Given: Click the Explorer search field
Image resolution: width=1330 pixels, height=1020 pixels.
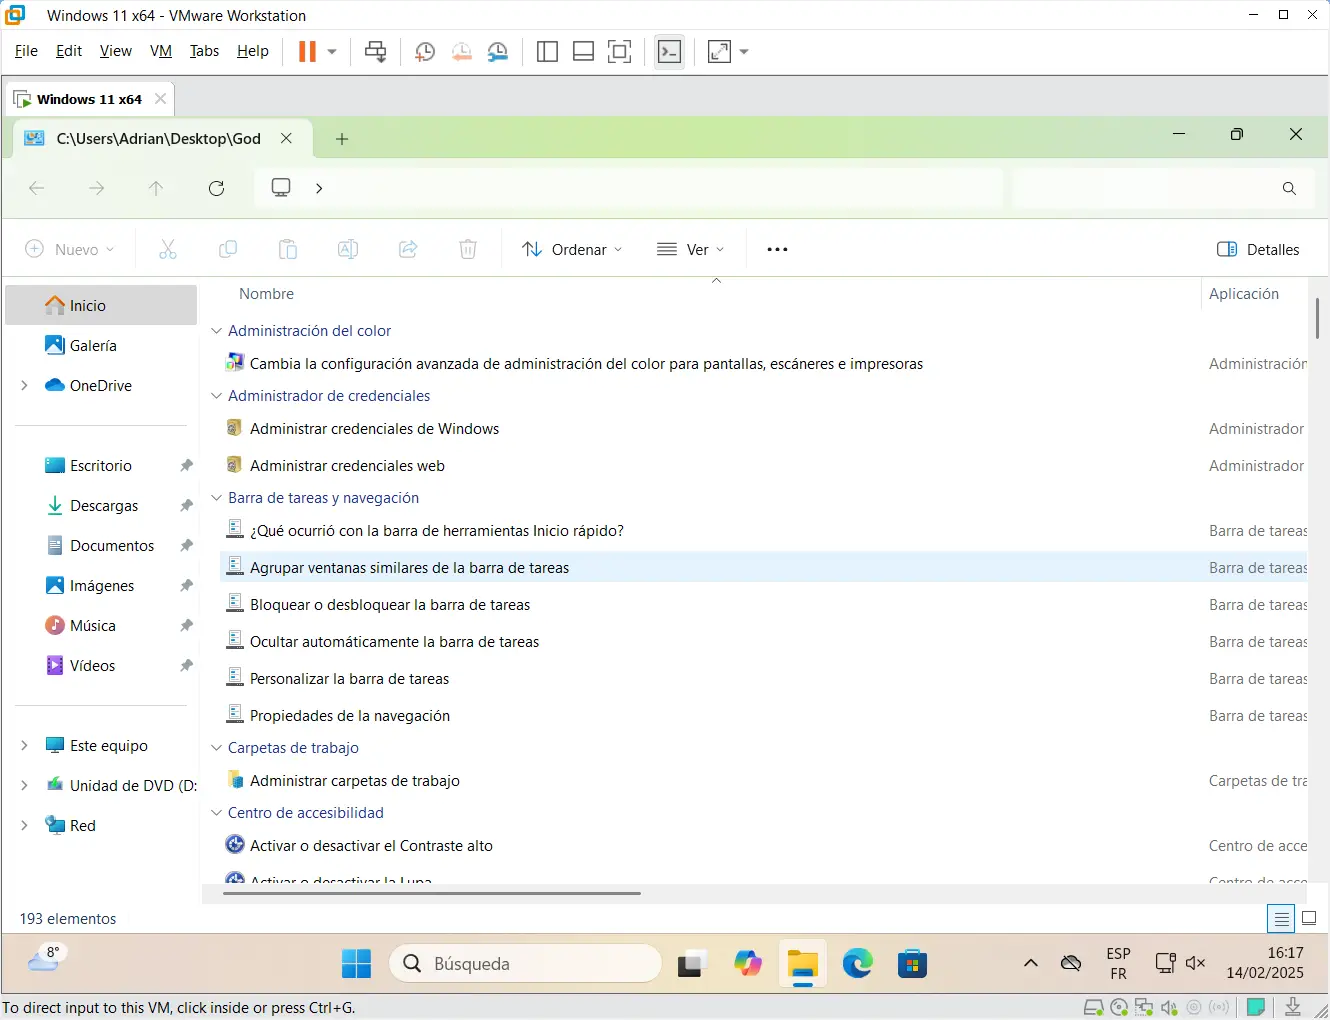Looking at the screenshot, I should pos(1165,188).
